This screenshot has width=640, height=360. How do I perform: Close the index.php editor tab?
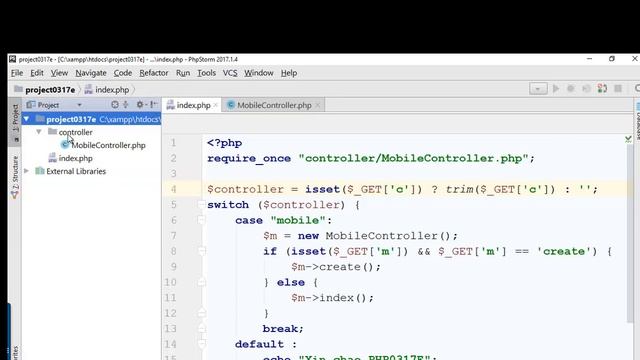click(x=216, y=105)
